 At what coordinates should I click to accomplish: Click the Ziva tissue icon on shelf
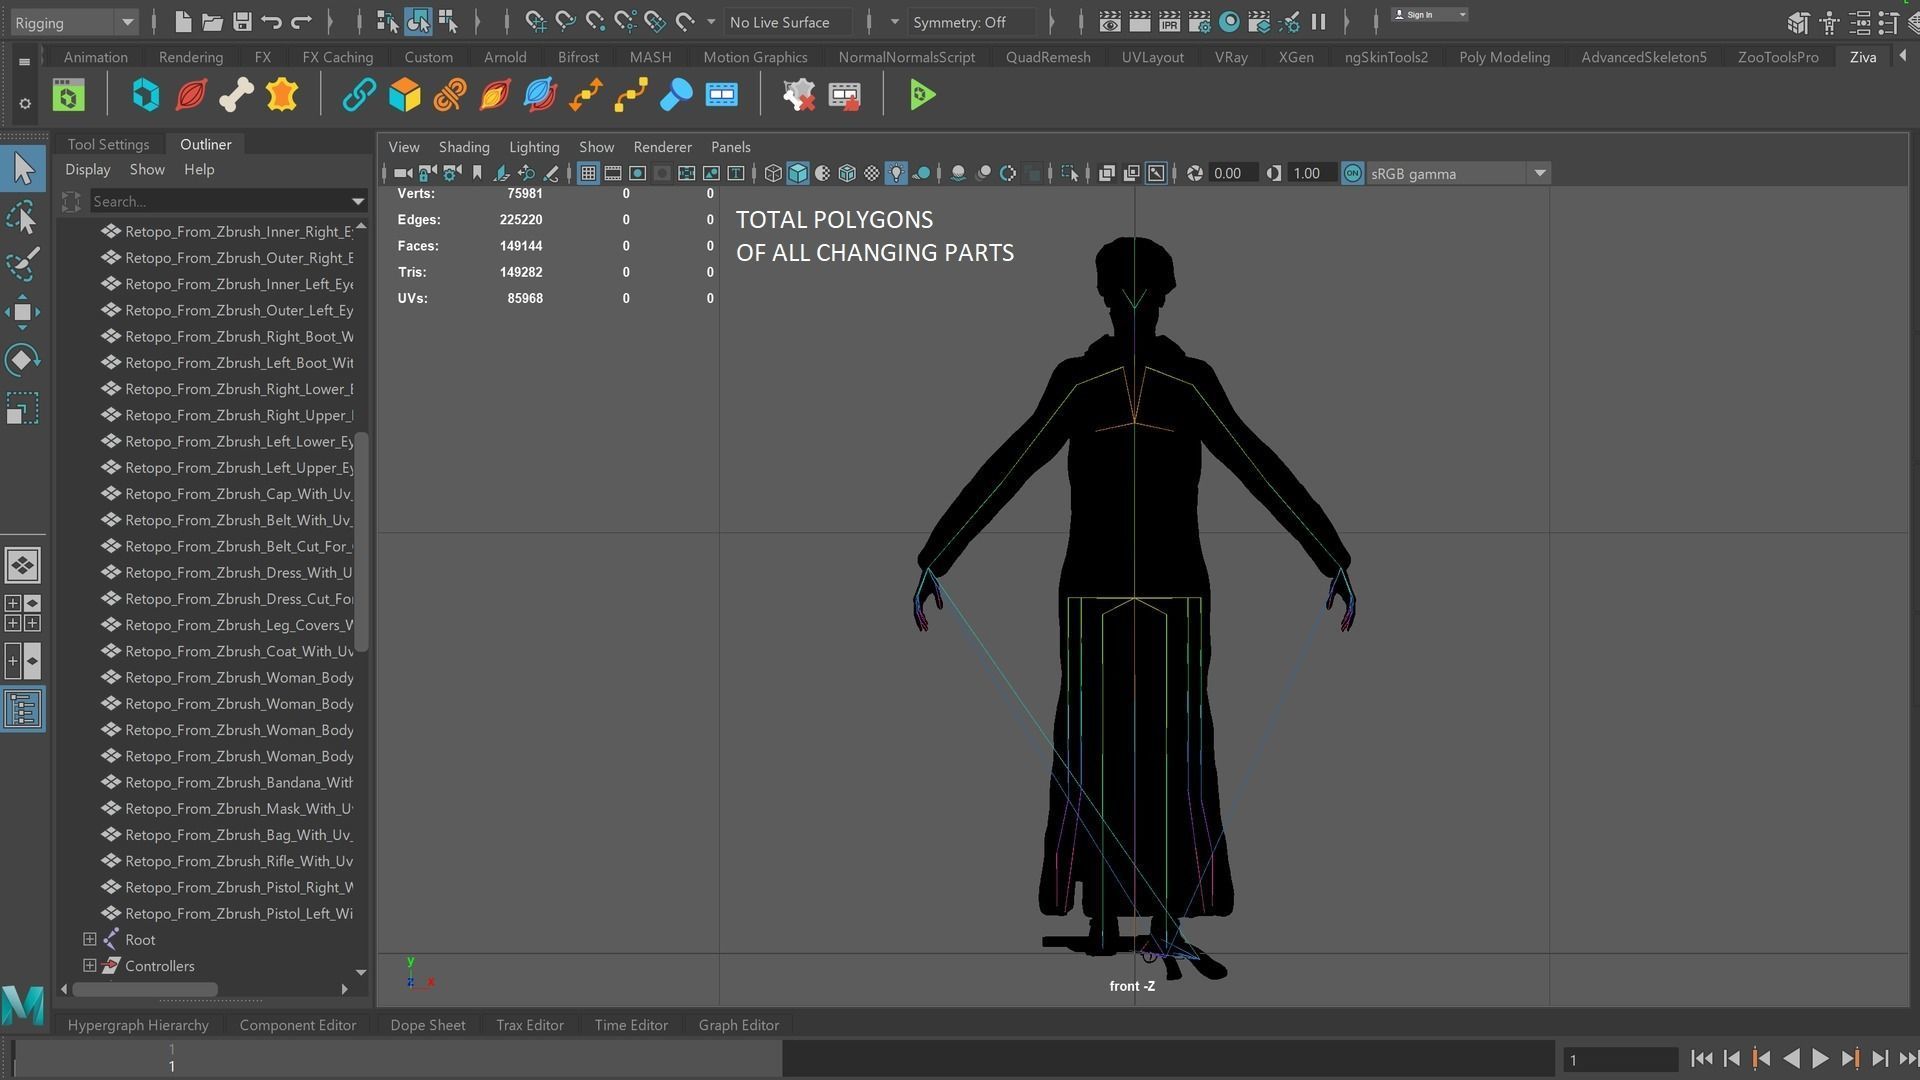point(191,95)
